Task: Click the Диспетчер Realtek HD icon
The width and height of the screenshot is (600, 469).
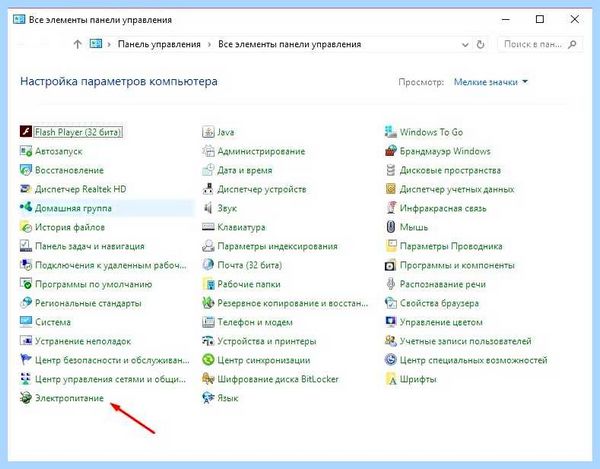Action: 26,189
